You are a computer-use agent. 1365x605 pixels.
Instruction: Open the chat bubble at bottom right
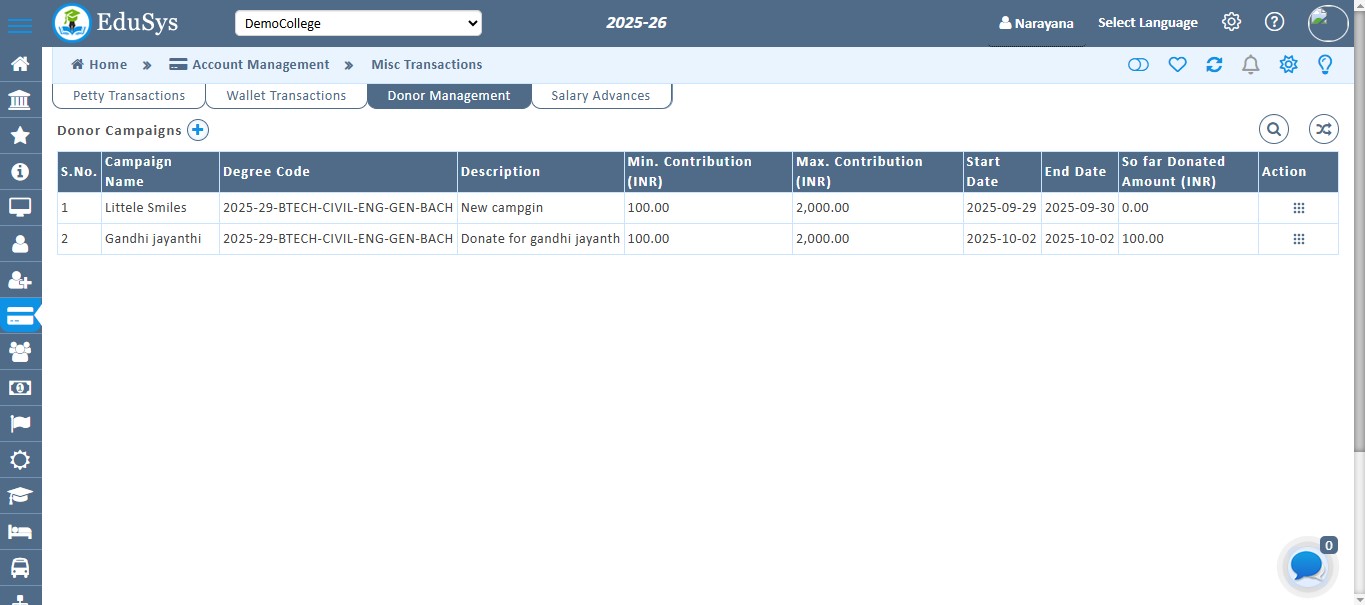[1306, 566]
